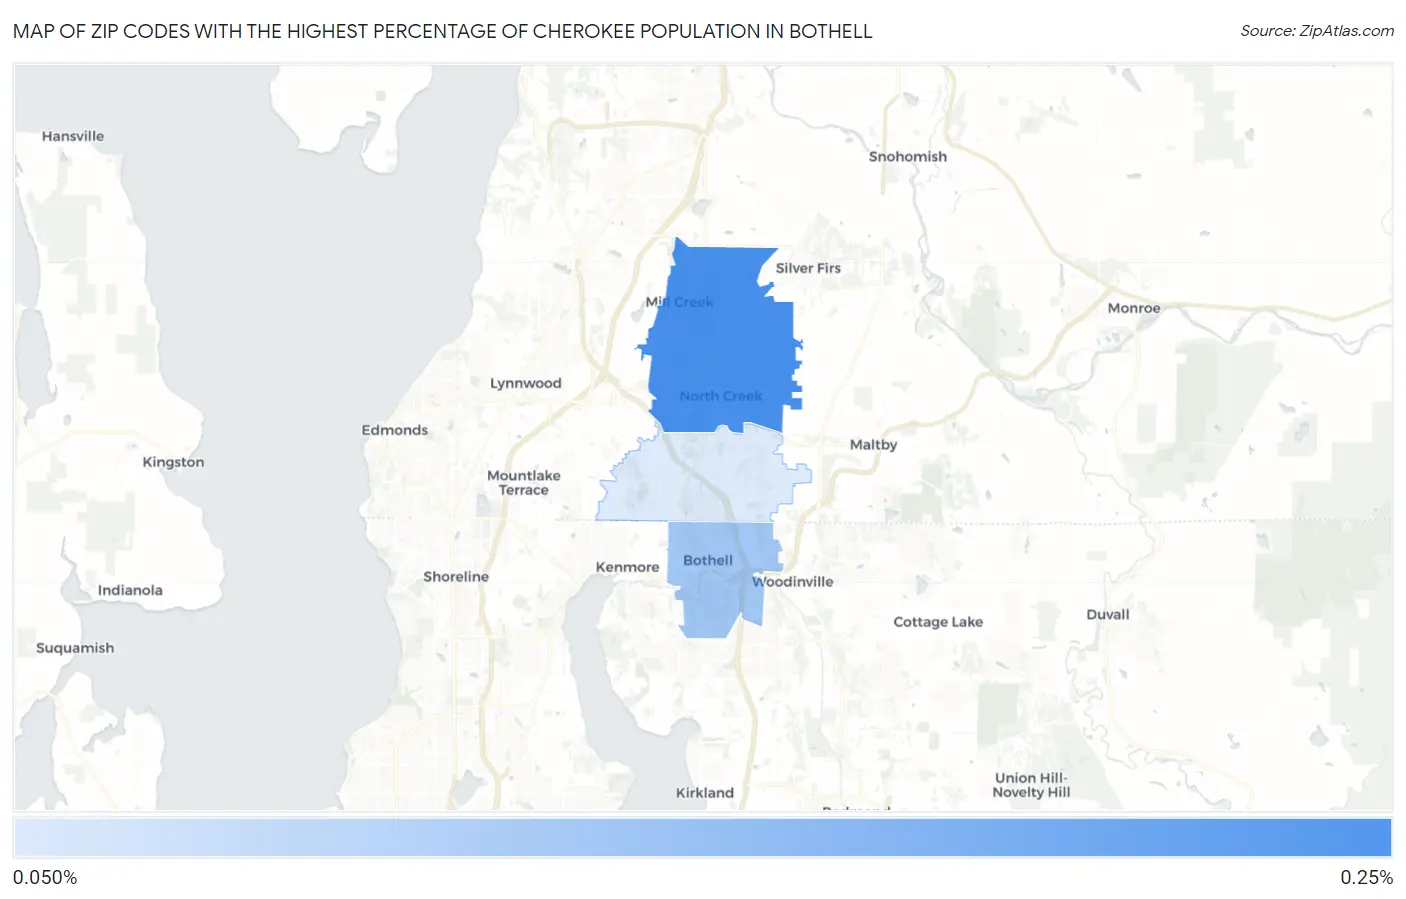1406x899 pixels.
Task: Click the map title heading
Action: (x=443, y=31)
